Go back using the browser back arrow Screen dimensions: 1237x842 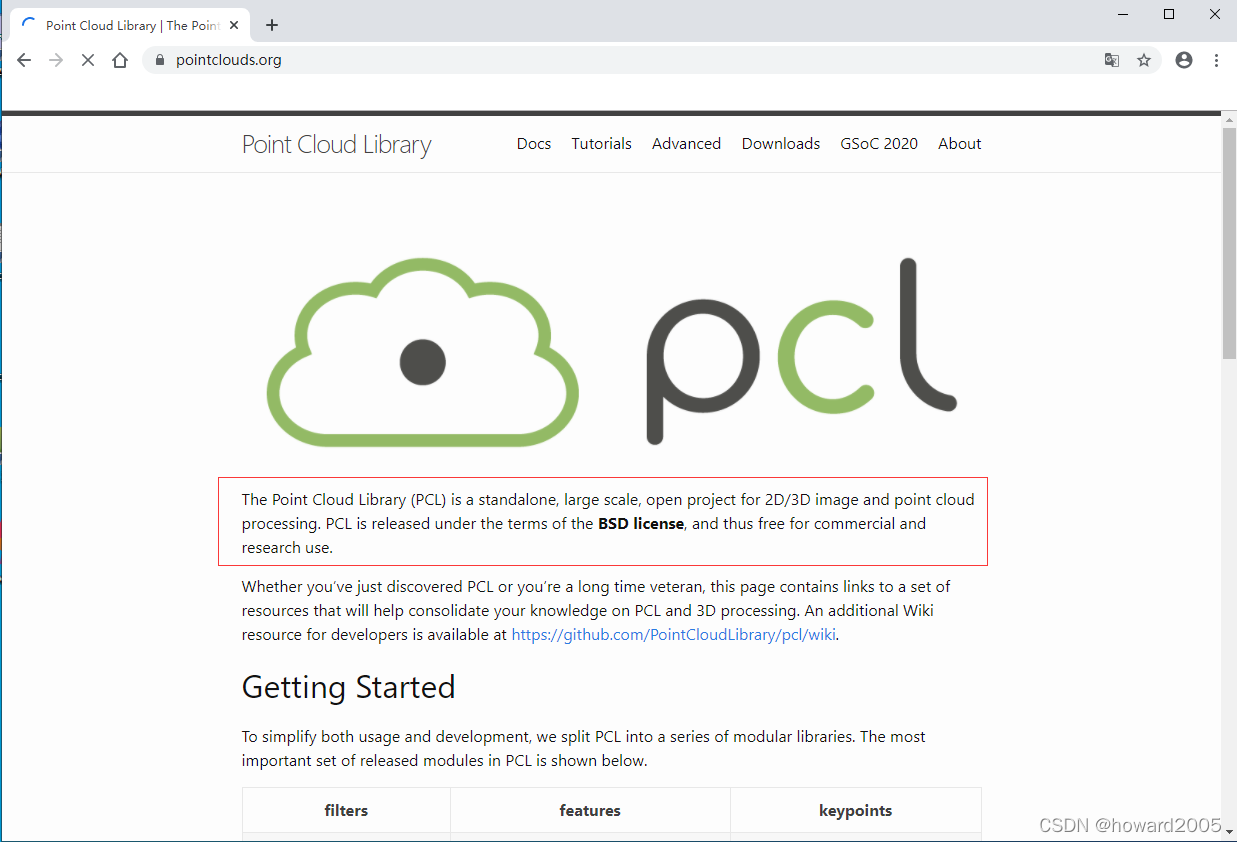point(24,60)
